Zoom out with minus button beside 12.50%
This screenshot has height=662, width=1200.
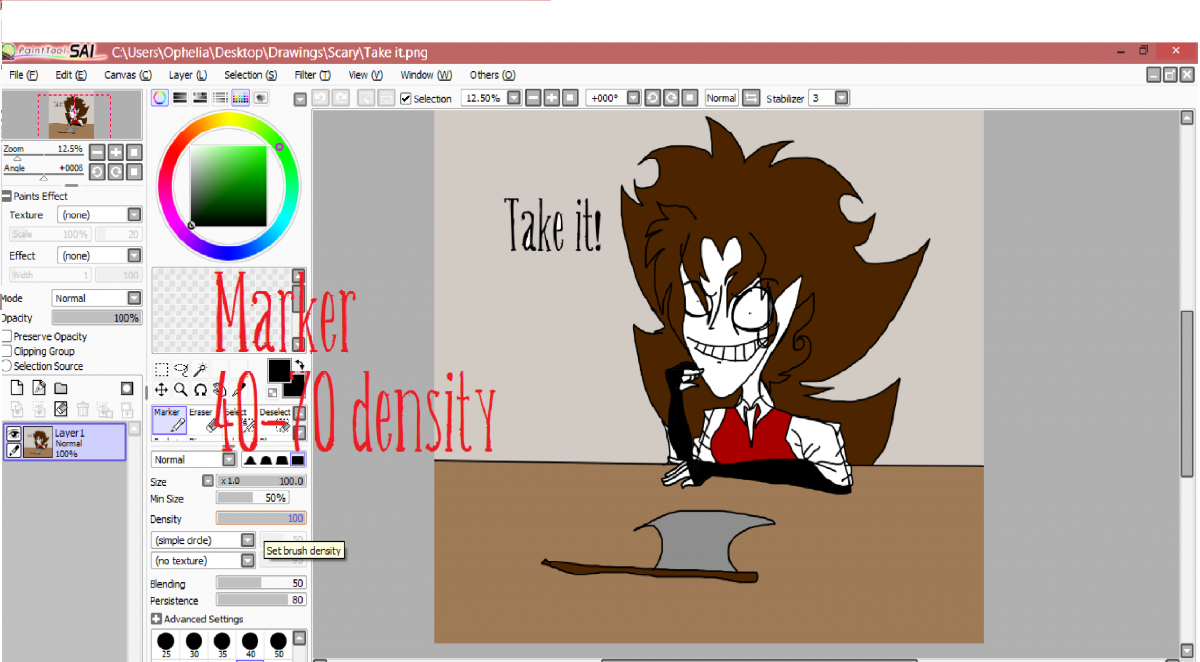(533, 98)
